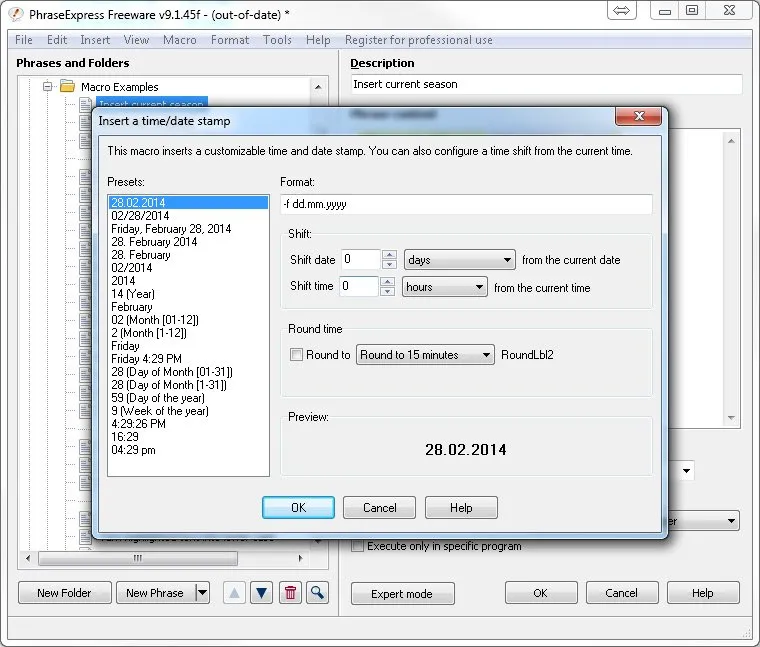The image size is (760, 647).
Task: Open the Macro menu
Action: point(180,40)
